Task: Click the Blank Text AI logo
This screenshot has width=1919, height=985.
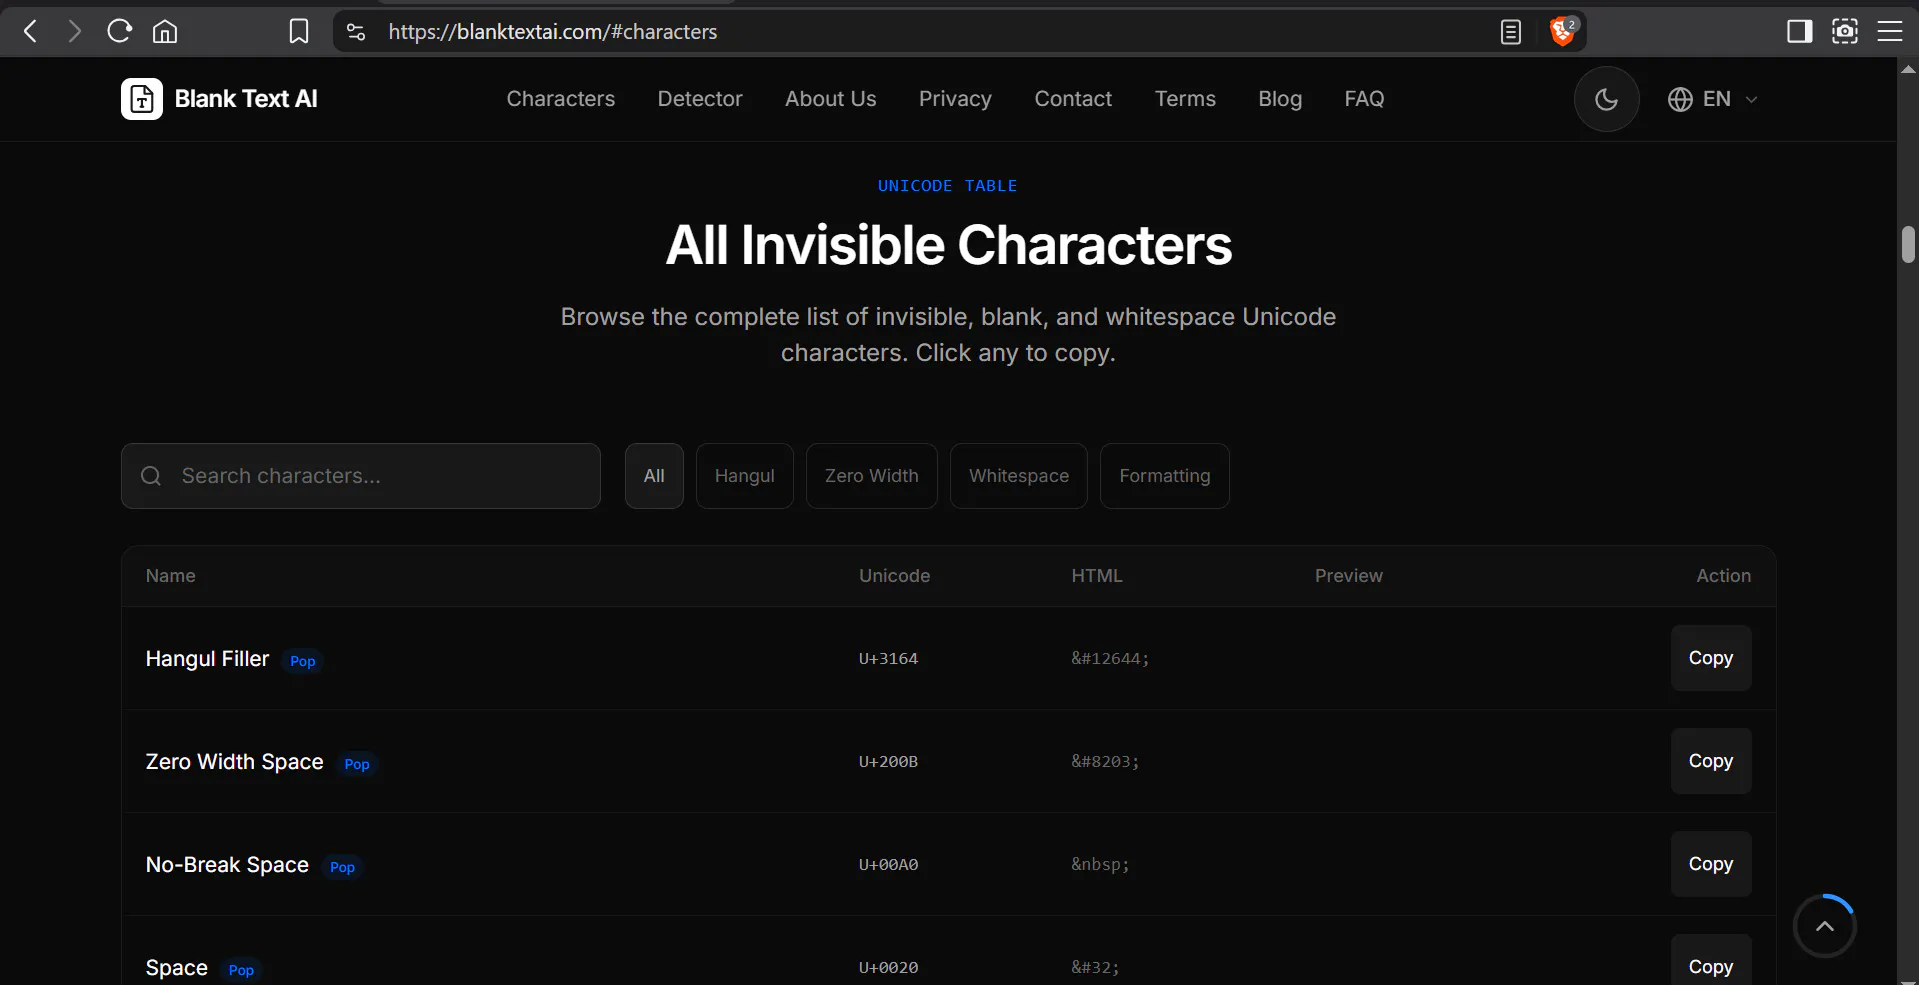Action: 219,99
